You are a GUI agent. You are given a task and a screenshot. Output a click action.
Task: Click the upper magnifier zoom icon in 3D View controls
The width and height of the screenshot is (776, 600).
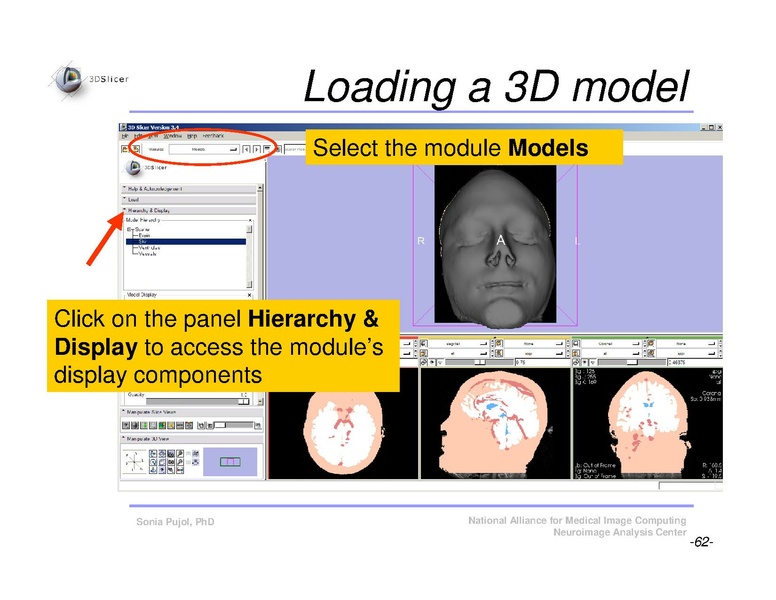[x=180, y=453]
